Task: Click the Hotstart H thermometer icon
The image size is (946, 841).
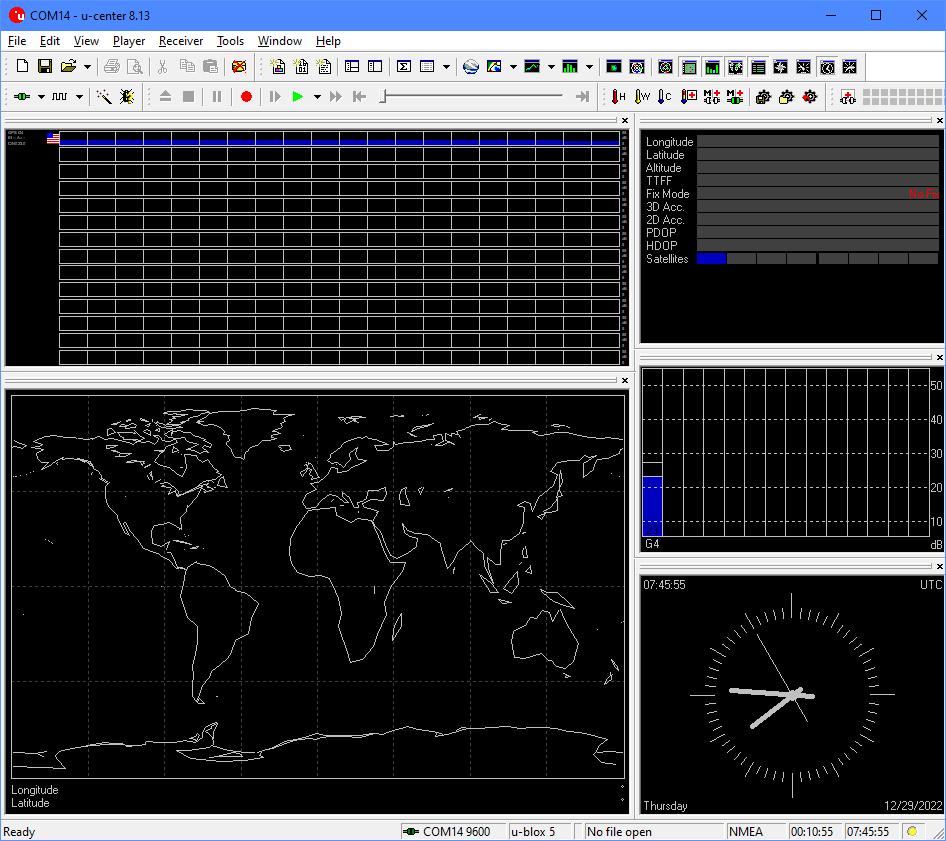Action: 619,97
